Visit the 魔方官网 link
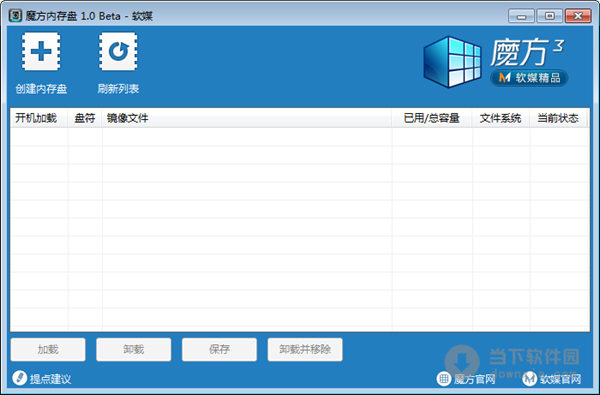This screenshot has width=600, height=395. 474,379
